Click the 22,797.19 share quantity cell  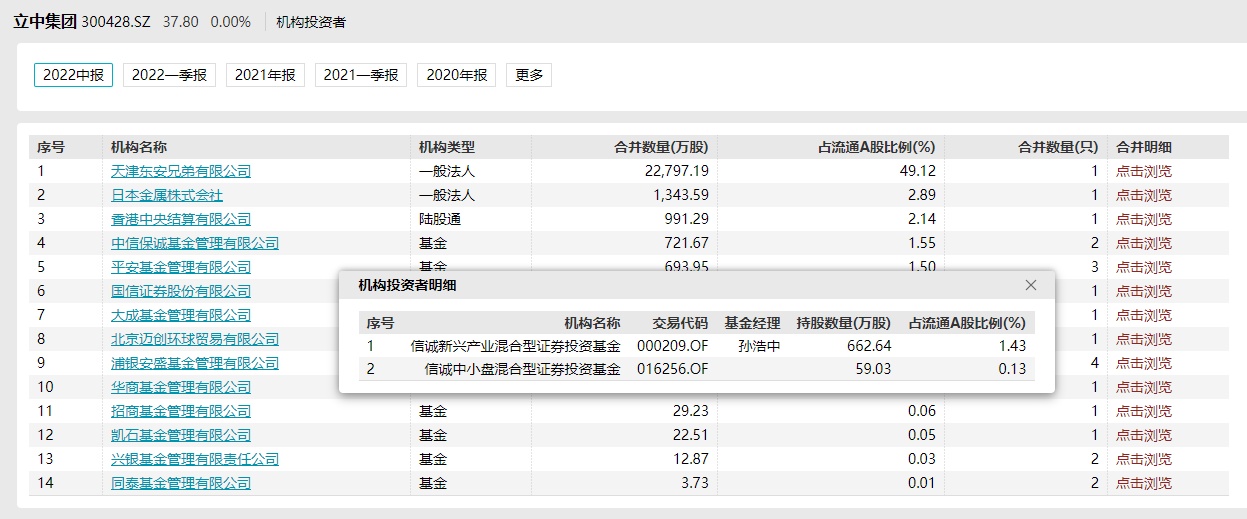click(x=677, y=171)
